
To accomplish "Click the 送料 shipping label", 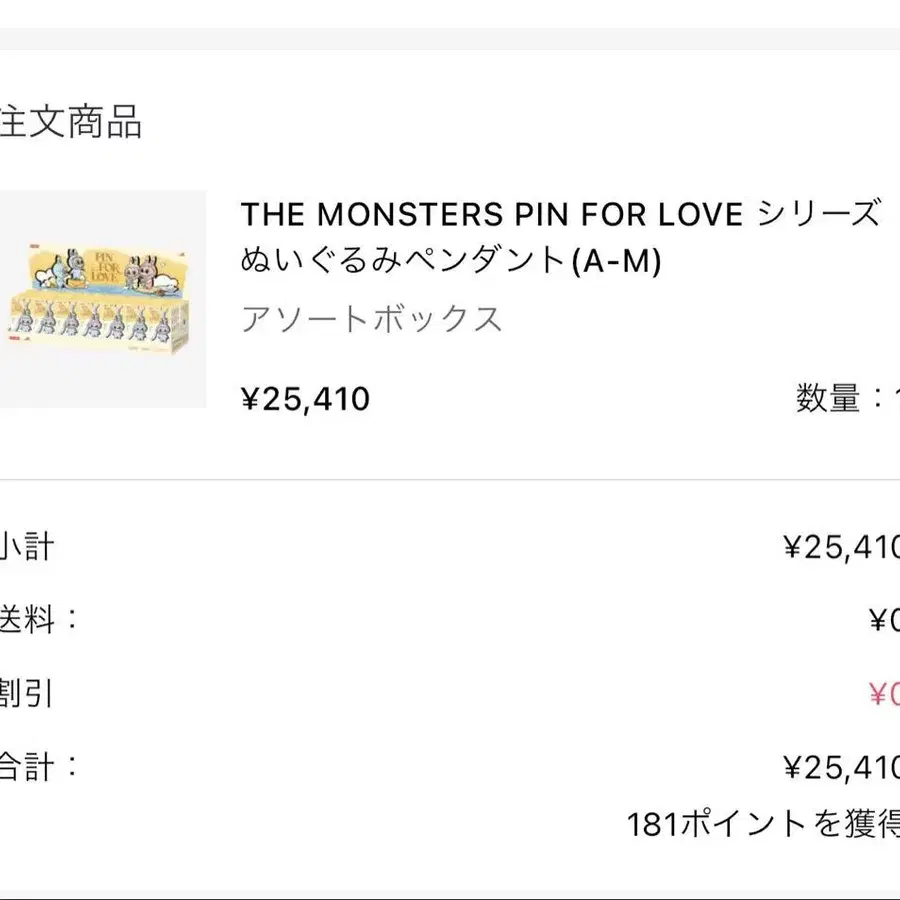I will coord(38,620).
